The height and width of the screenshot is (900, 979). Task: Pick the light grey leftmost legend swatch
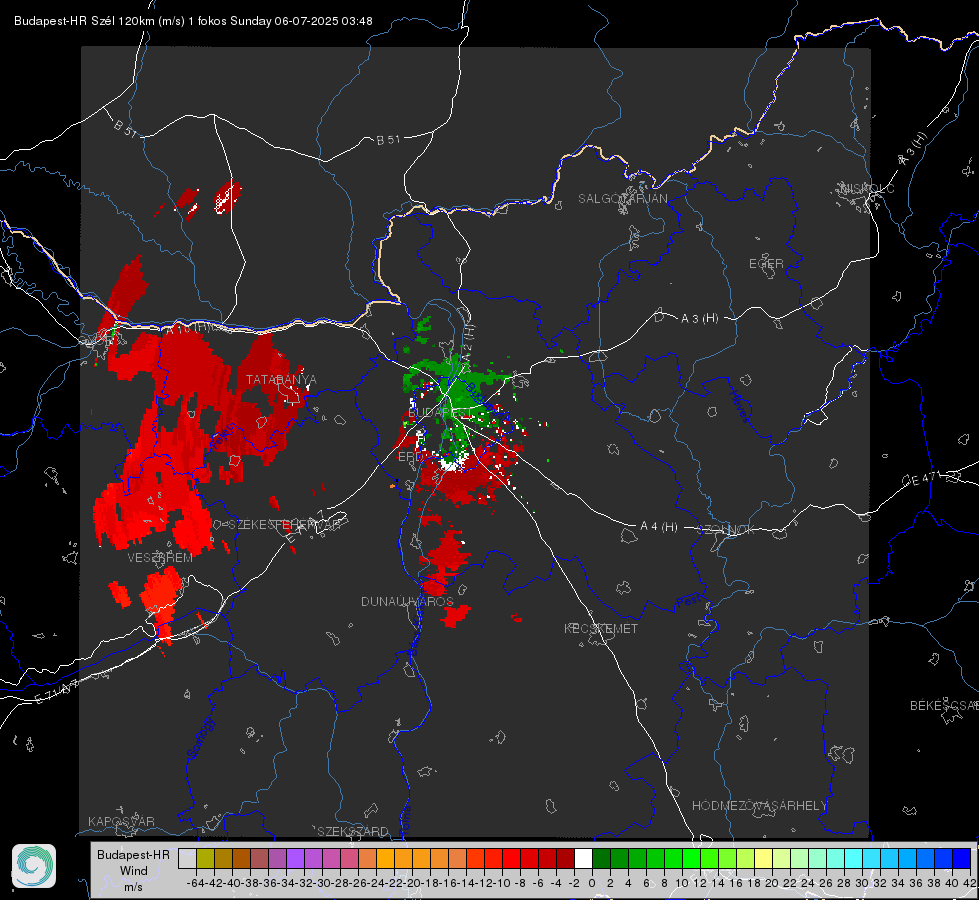(x=187, y=858)
